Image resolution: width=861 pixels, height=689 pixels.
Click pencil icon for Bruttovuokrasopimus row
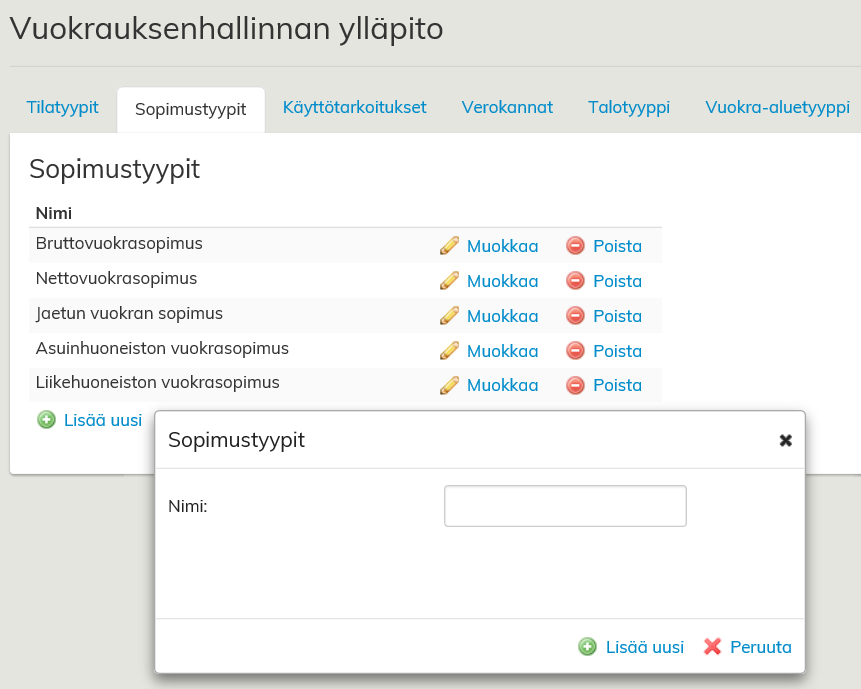(x=450, y=246)
